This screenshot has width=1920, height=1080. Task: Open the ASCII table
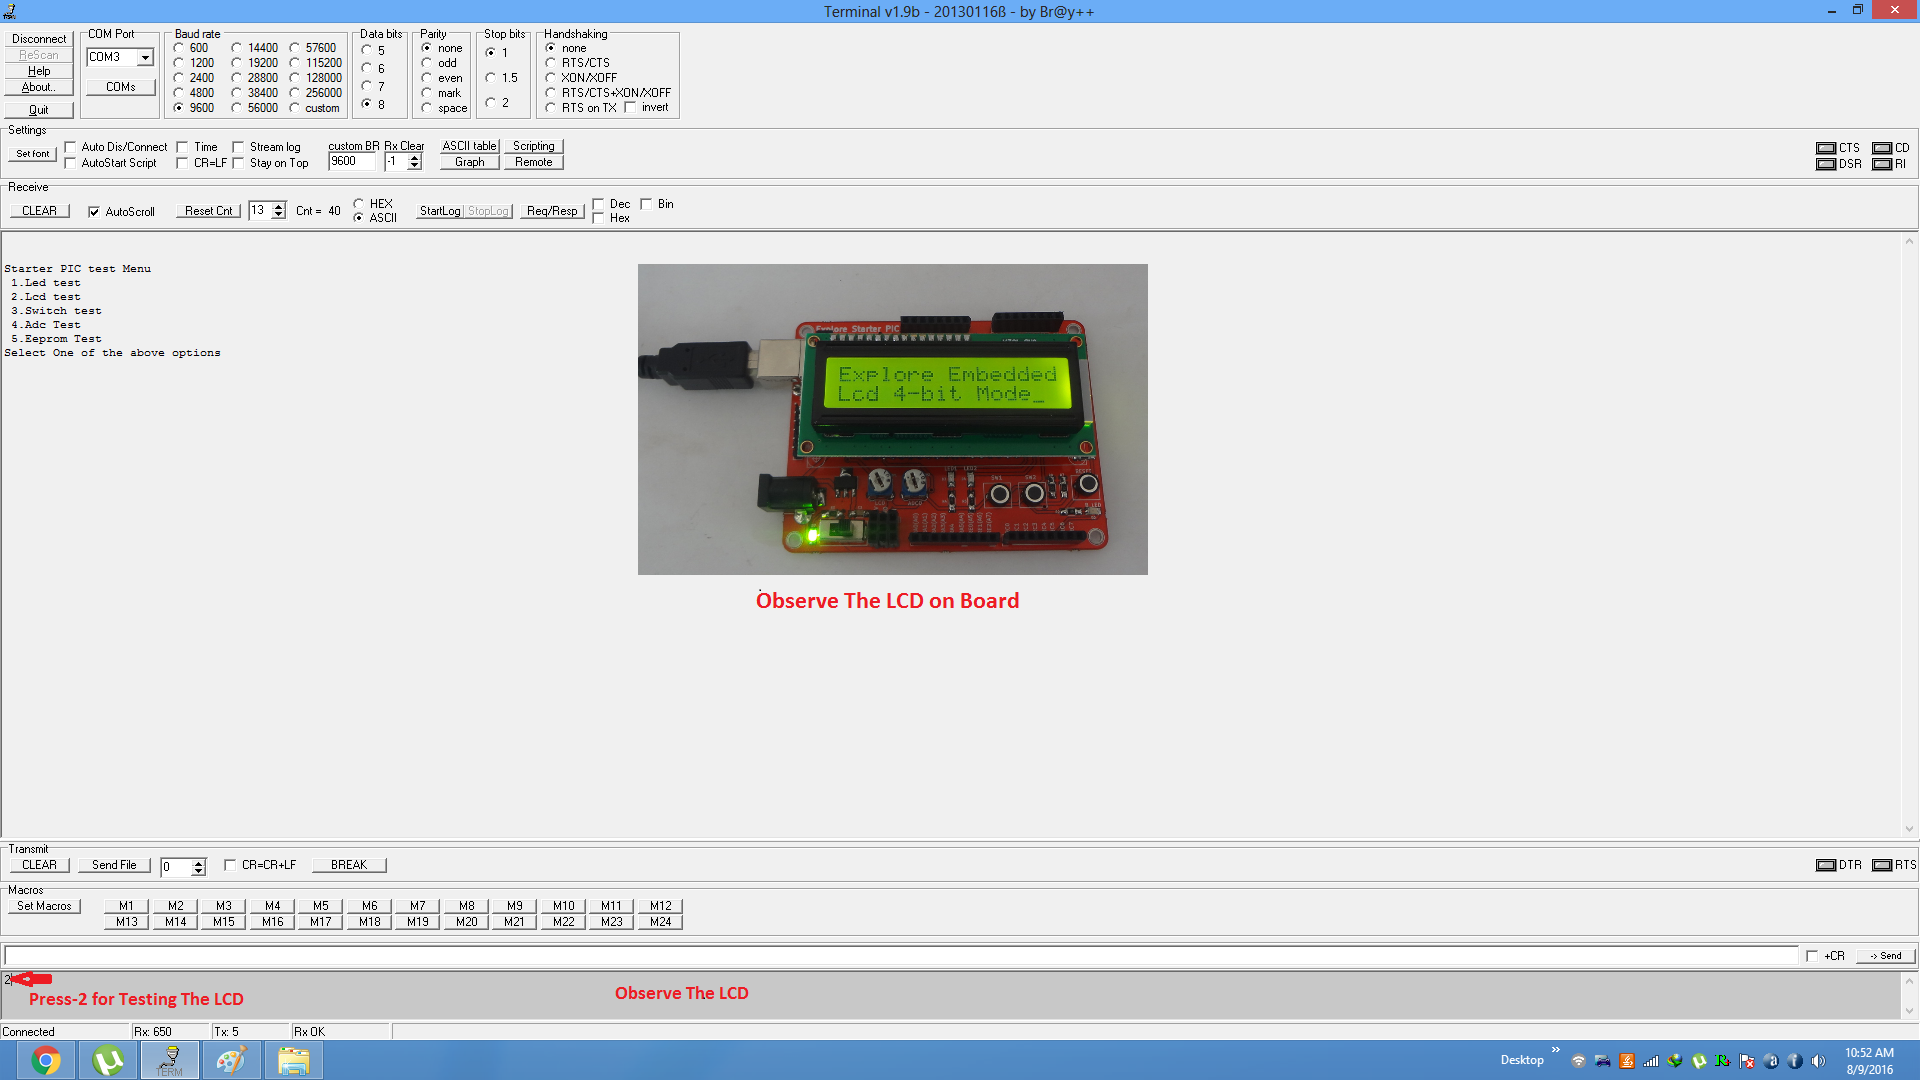(x=470, y=146)
